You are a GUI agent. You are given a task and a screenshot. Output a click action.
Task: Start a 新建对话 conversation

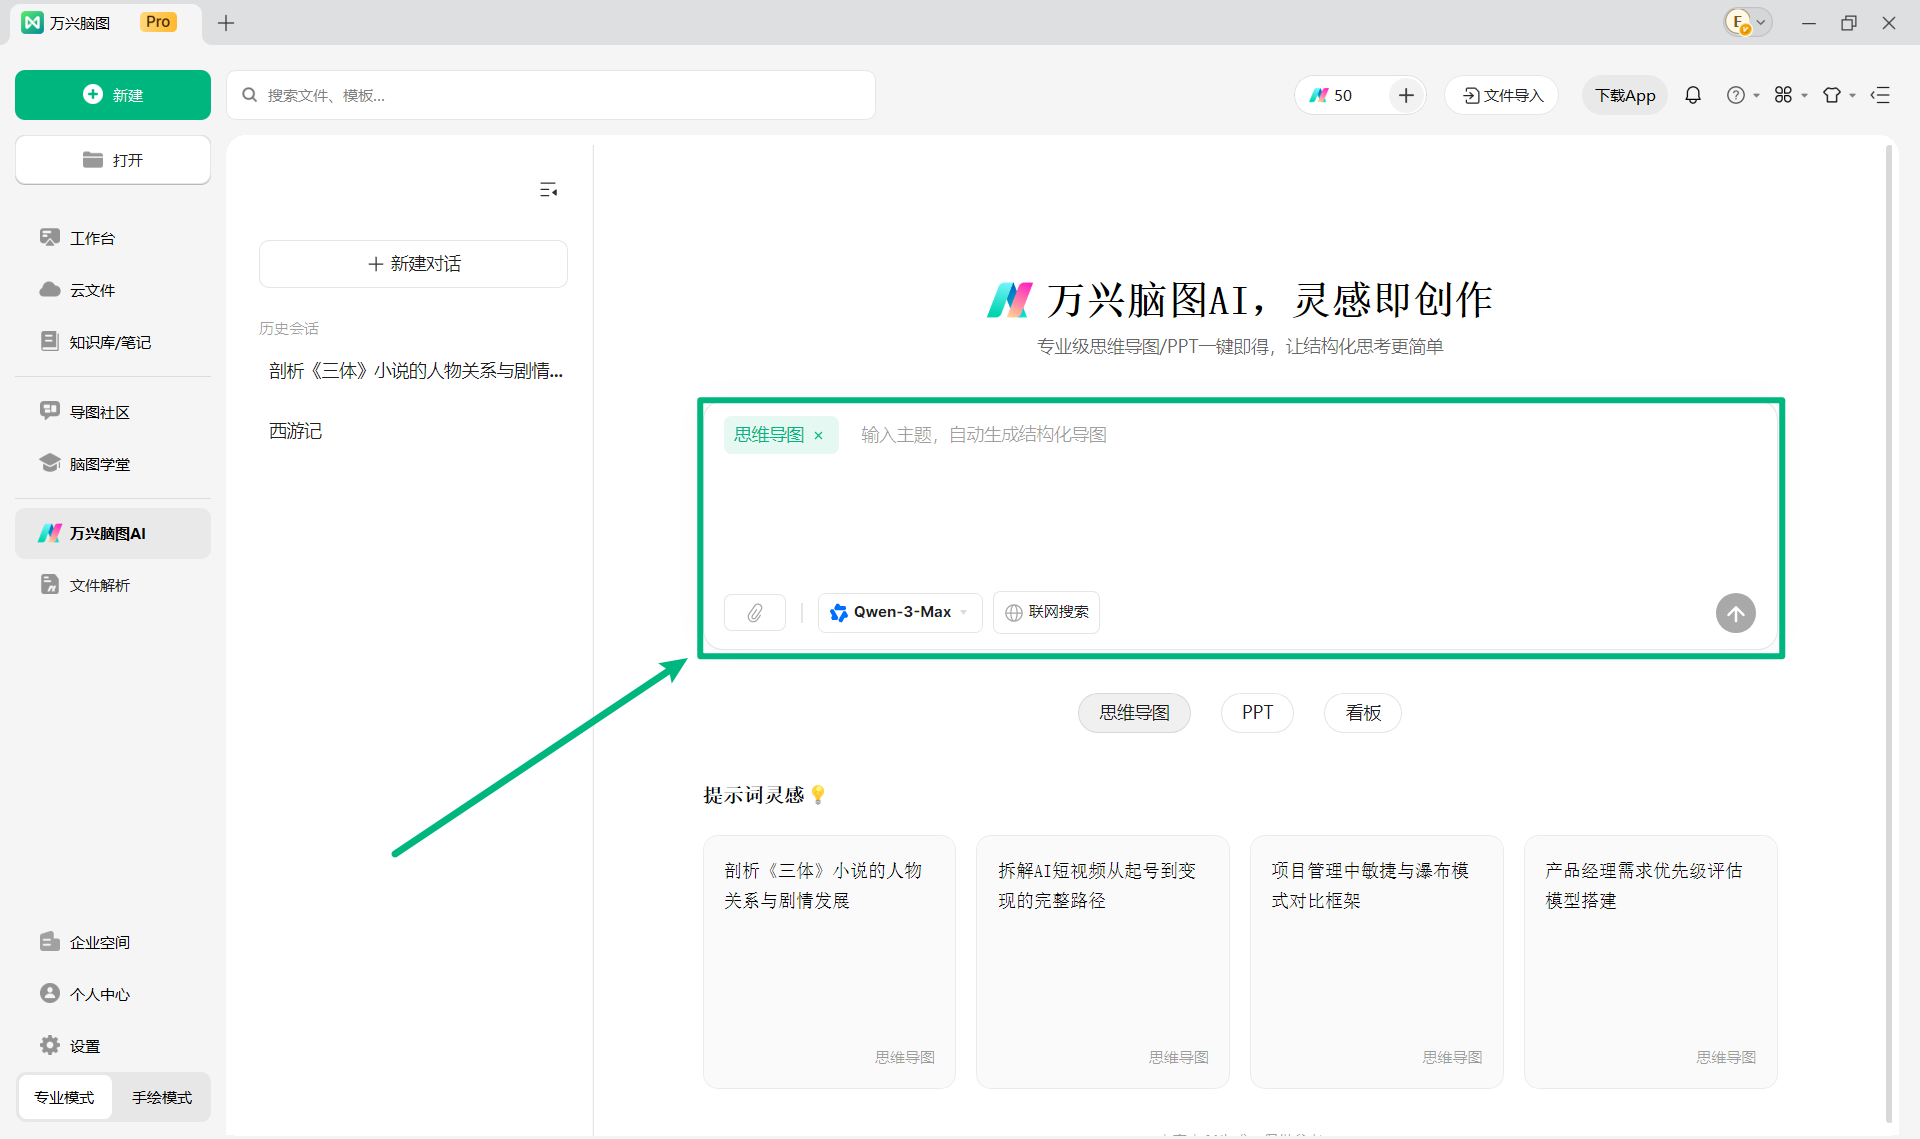[413, 264]
